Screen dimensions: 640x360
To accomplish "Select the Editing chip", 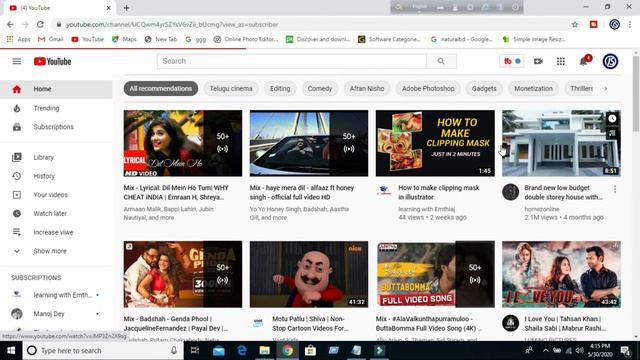I will 280,89.
